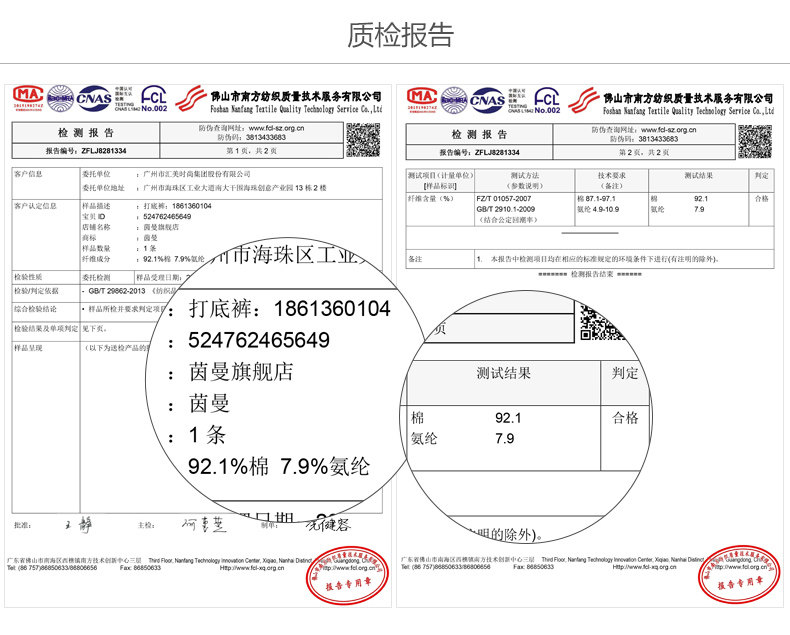Screen dimensions: 790x635
Task: Click the red 报告专用章 stamp on page 1
Action: pyautogui.click(x=348, y=576)
